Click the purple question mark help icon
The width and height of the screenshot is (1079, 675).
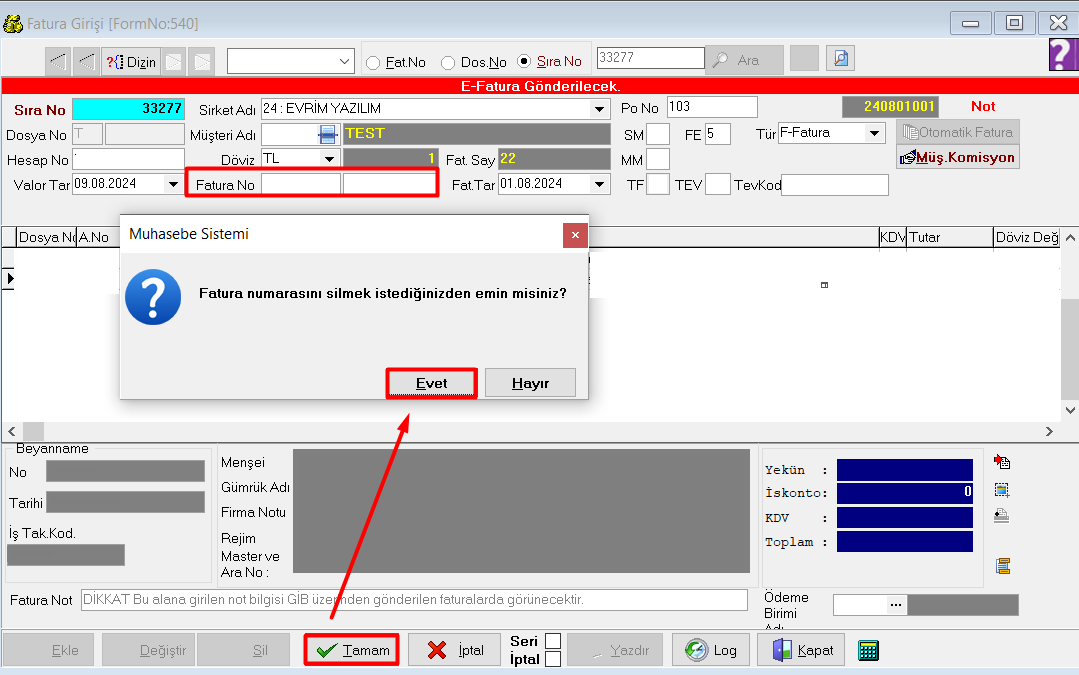[1062, 55]
